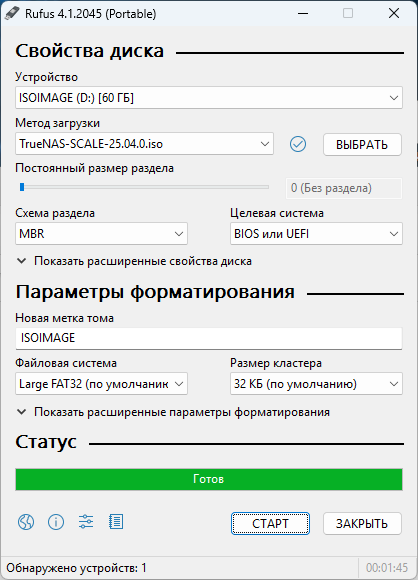Click the persistent partition size slider

coord(144,188)
